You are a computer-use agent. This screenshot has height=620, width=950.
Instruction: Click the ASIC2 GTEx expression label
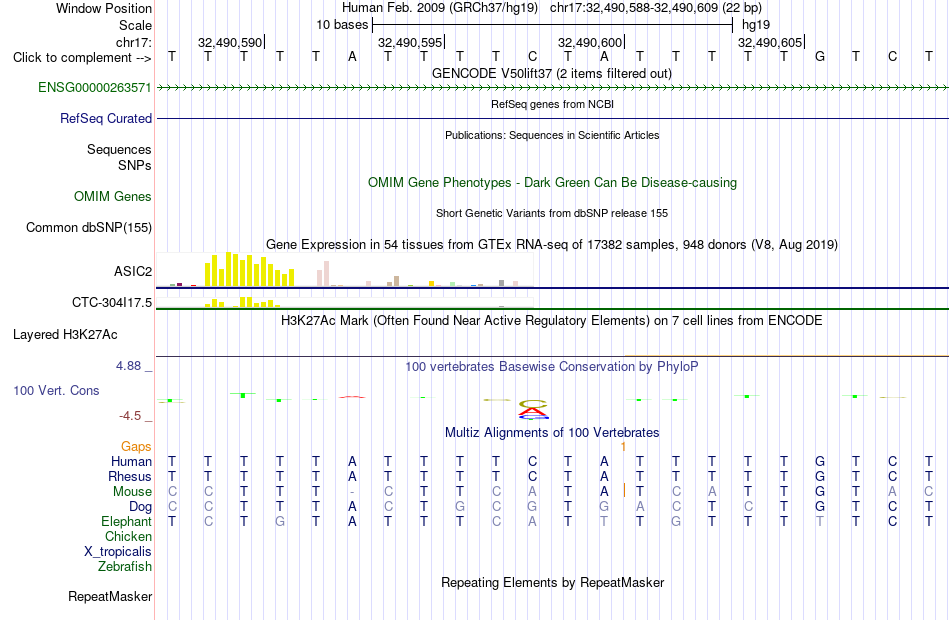[x=133, y=271]
